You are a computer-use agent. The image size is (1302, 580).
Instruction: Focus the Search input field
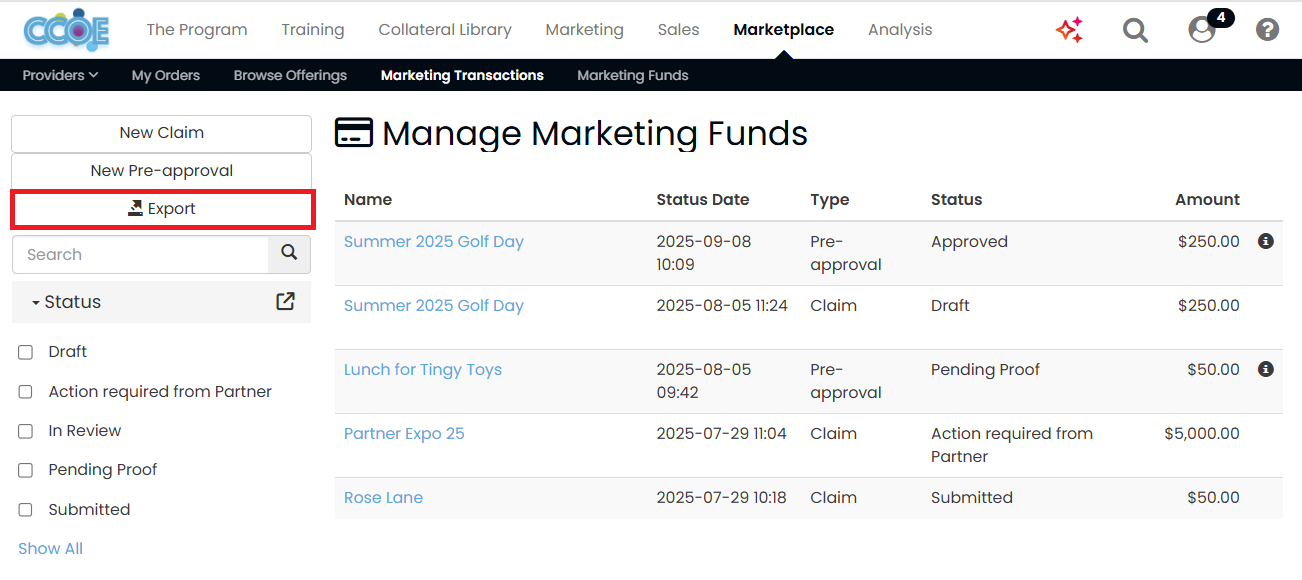tap(140, 254)
